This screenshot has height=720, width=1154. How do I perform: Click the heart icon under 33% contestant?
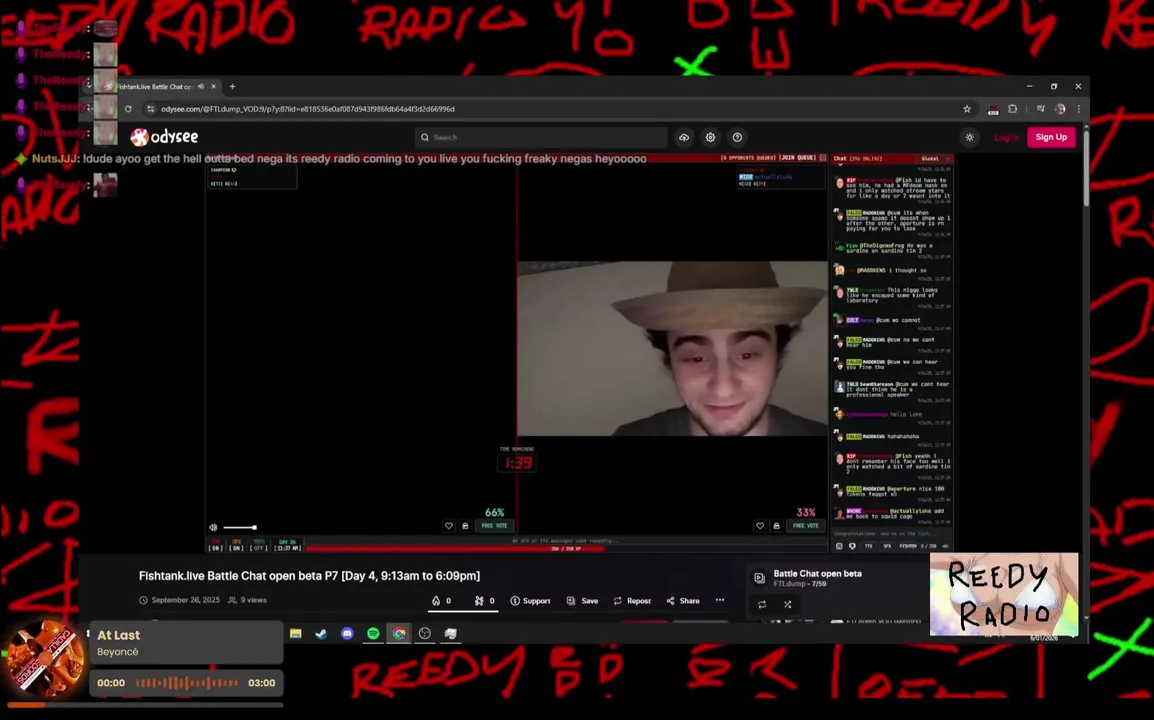coord(760,526)
